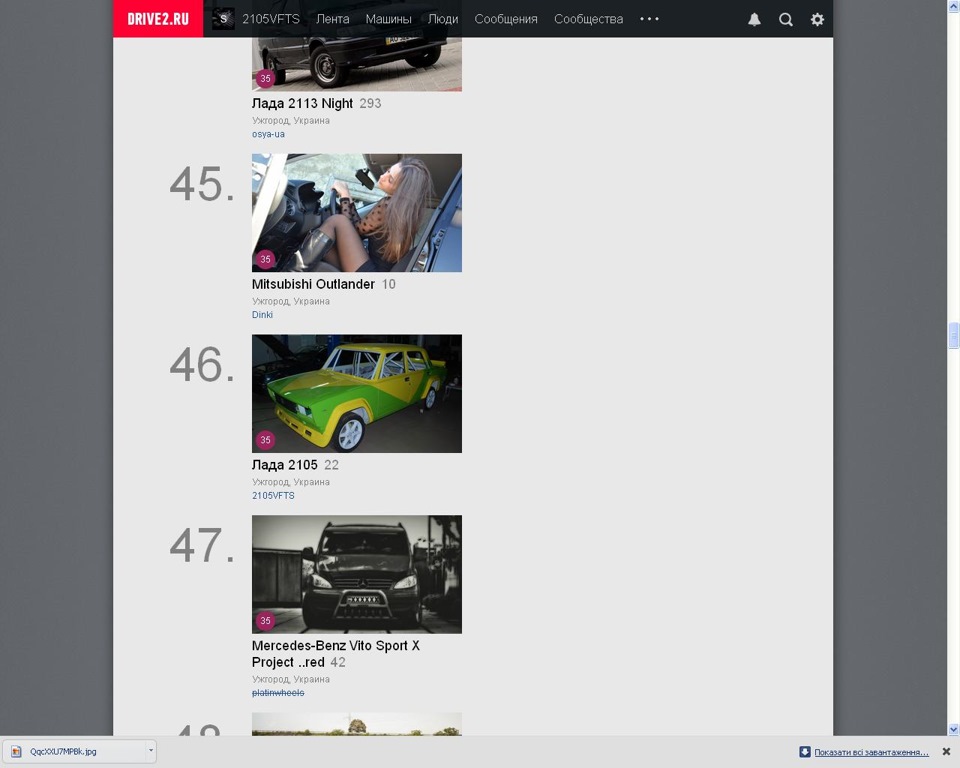This screenshot has height=768, width=960.
Task: Click the download arrow icon beside Показати
Action: [x=804, y=751]
